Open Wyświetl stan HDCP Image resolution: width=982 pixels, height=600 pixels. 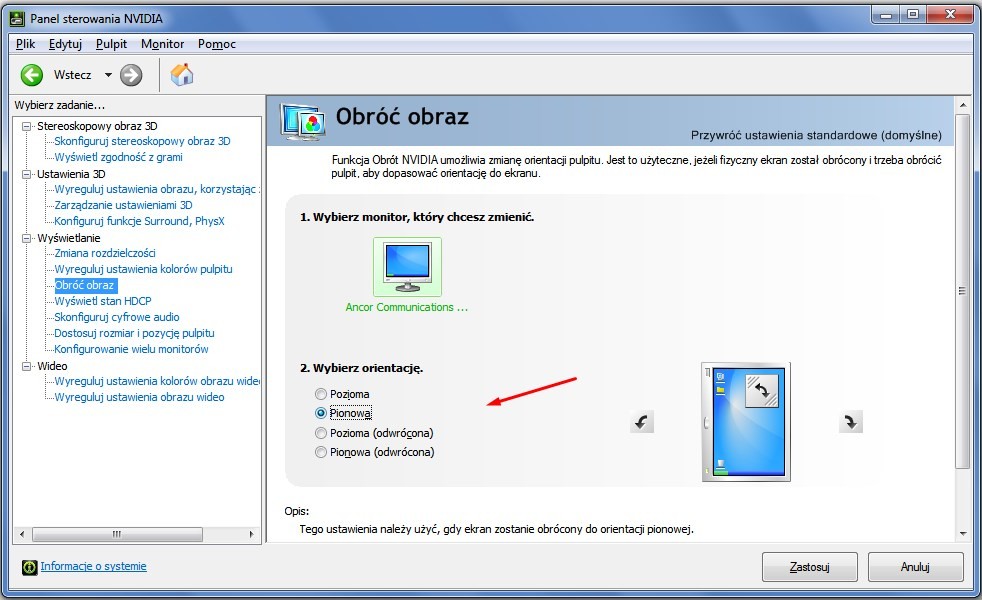point(103,301)
